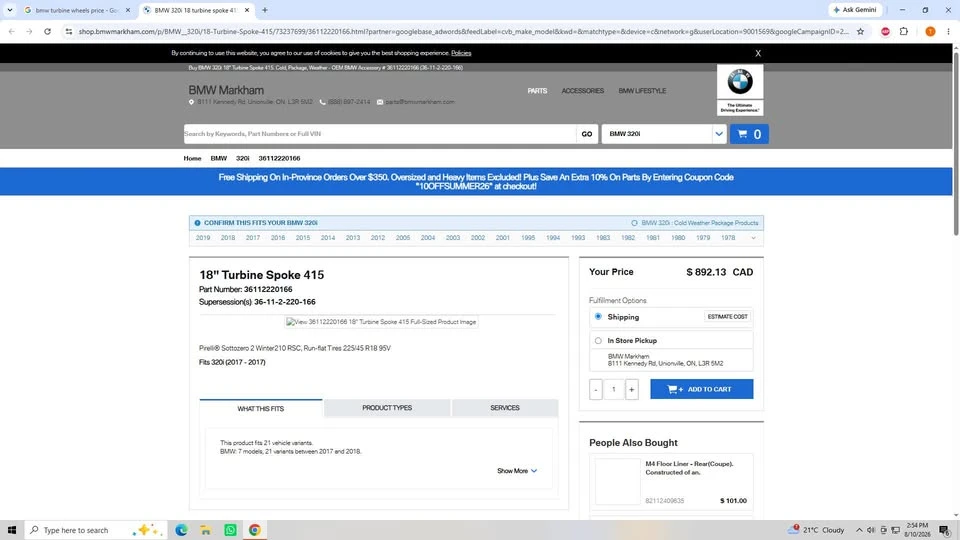Screen dimensions: 960x540
Task: Open the Chrome profile avatar
Action: click(x=930, y=31)
